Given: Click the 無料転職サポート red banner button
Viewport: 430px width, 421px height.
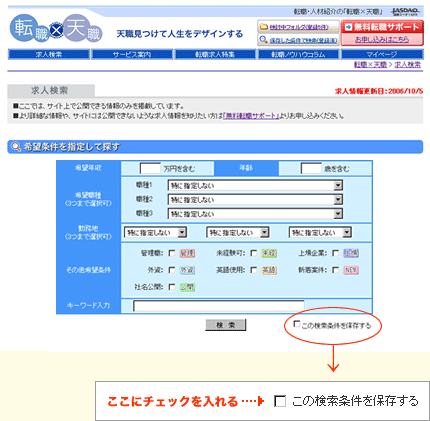Looking at the screenshot, I should 382,27.
